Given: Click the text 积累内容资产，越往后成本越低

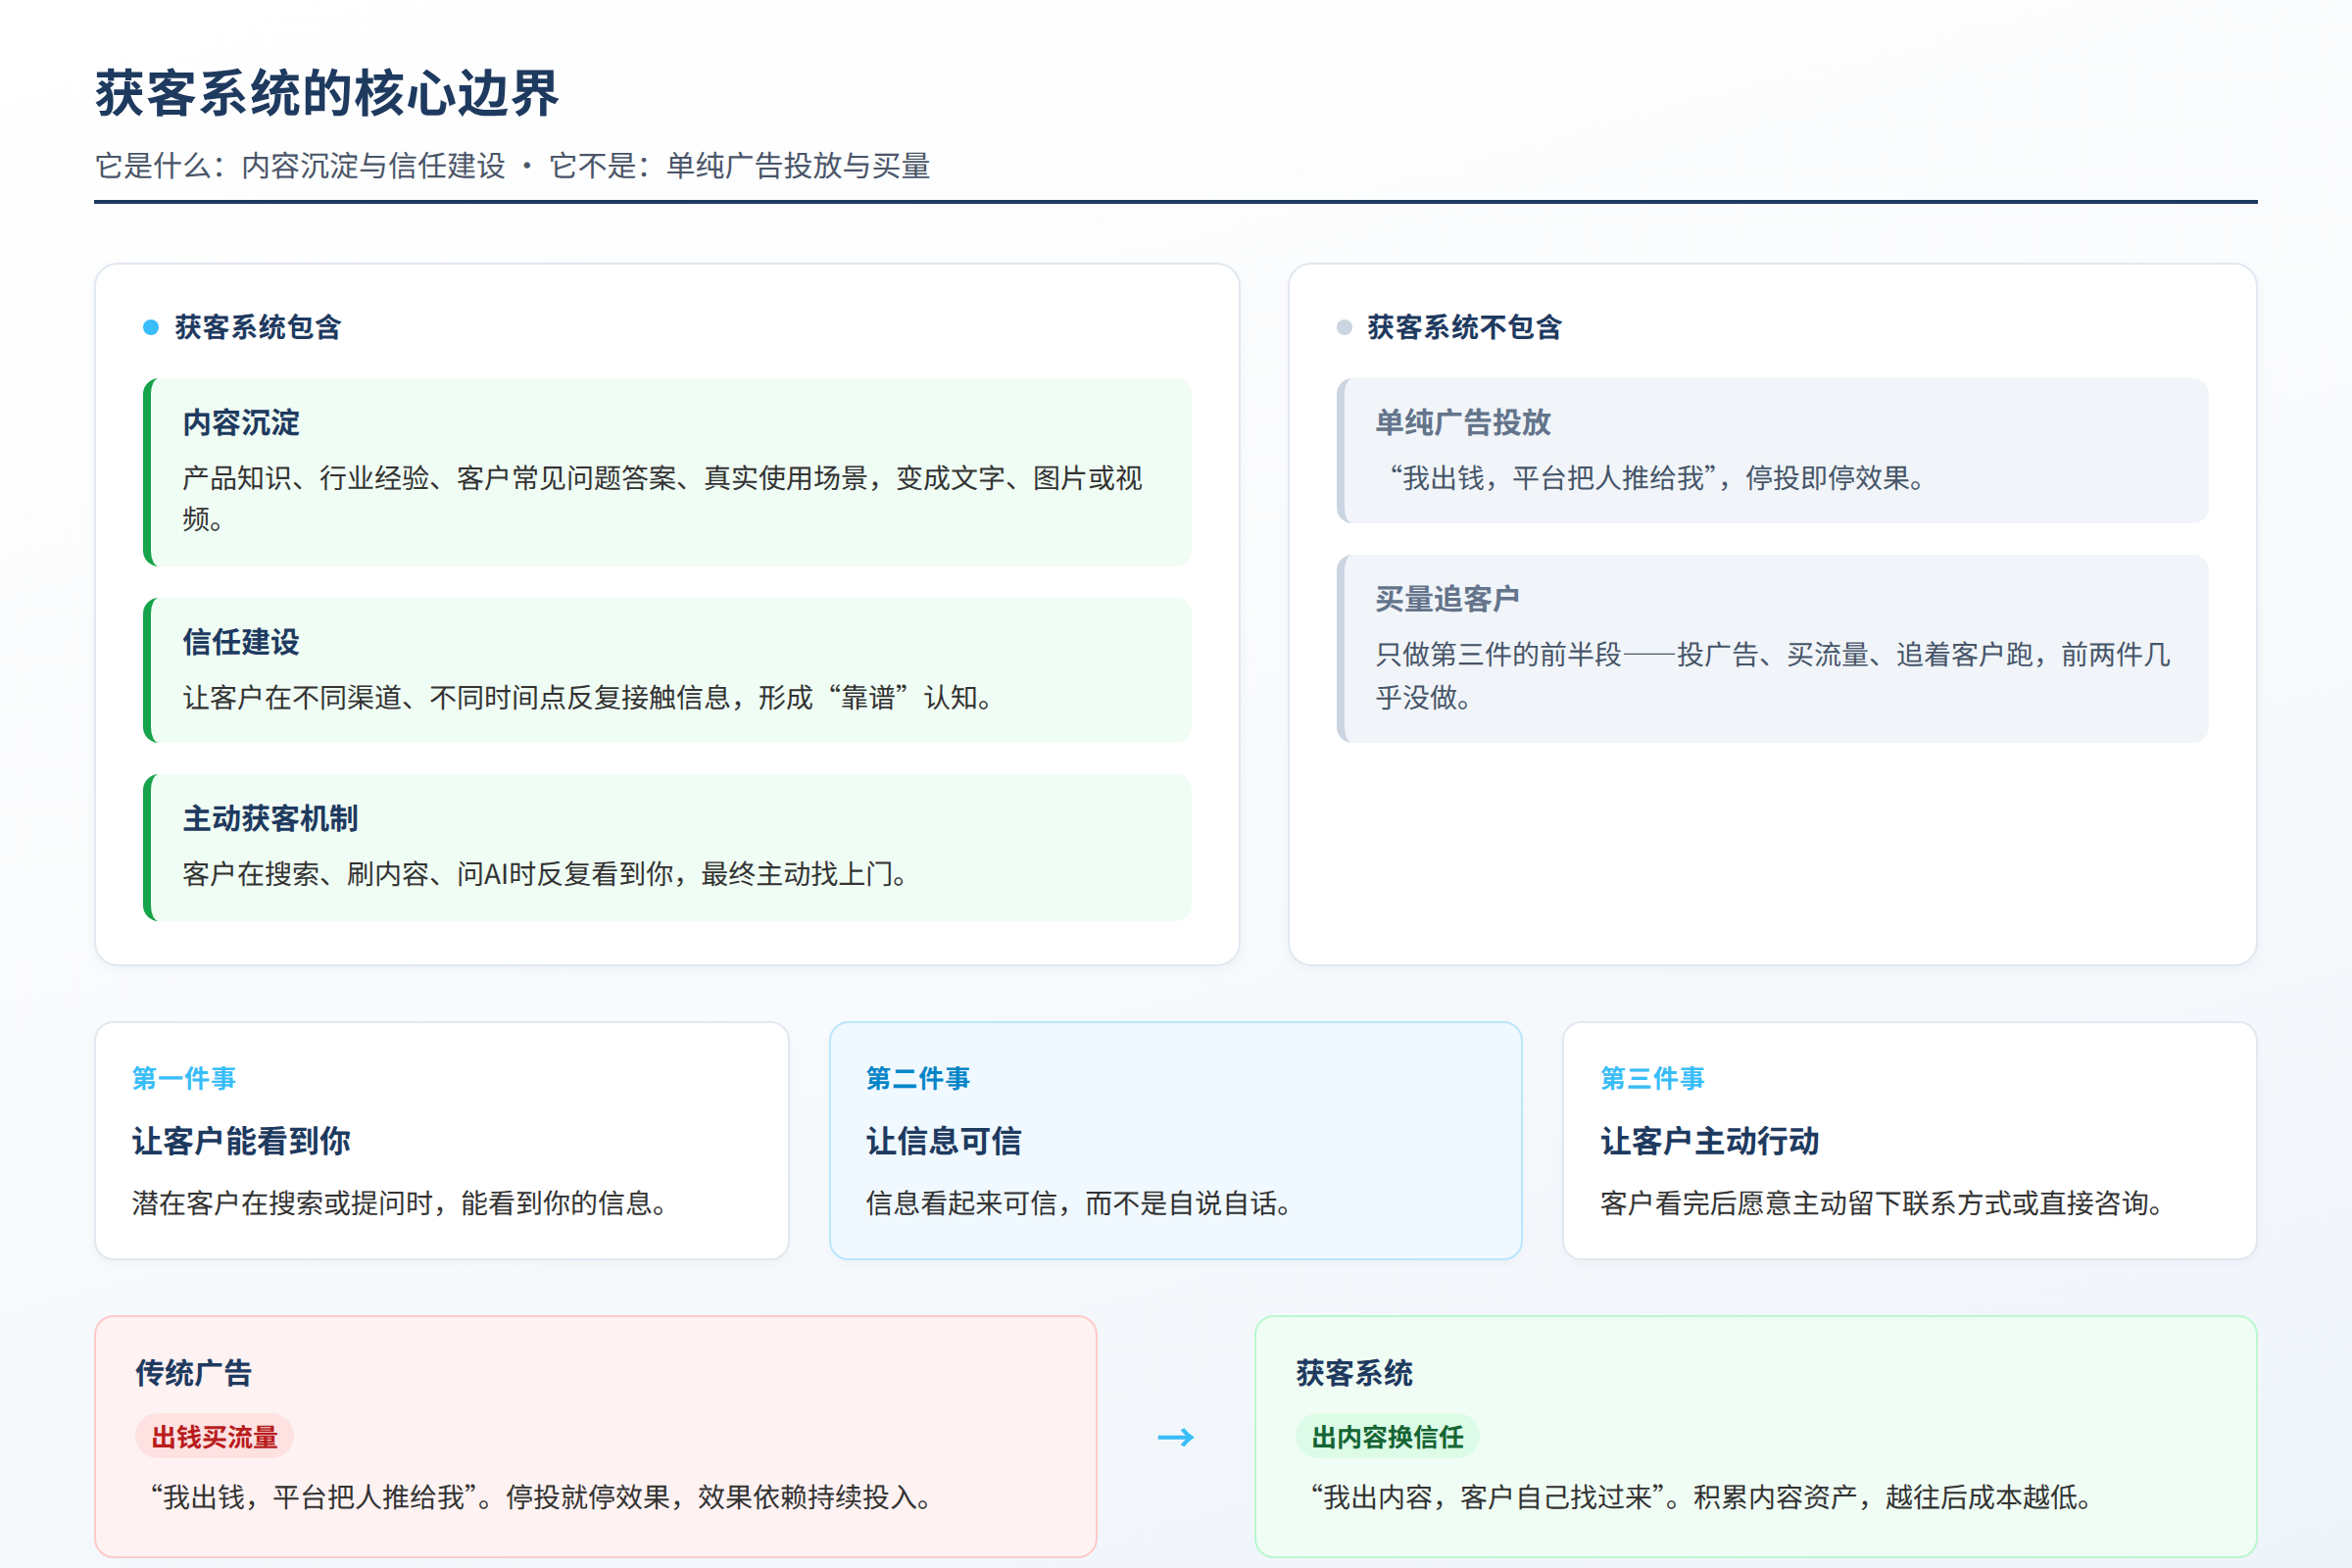Looking at the screenshot, I should [1885, 1497].
